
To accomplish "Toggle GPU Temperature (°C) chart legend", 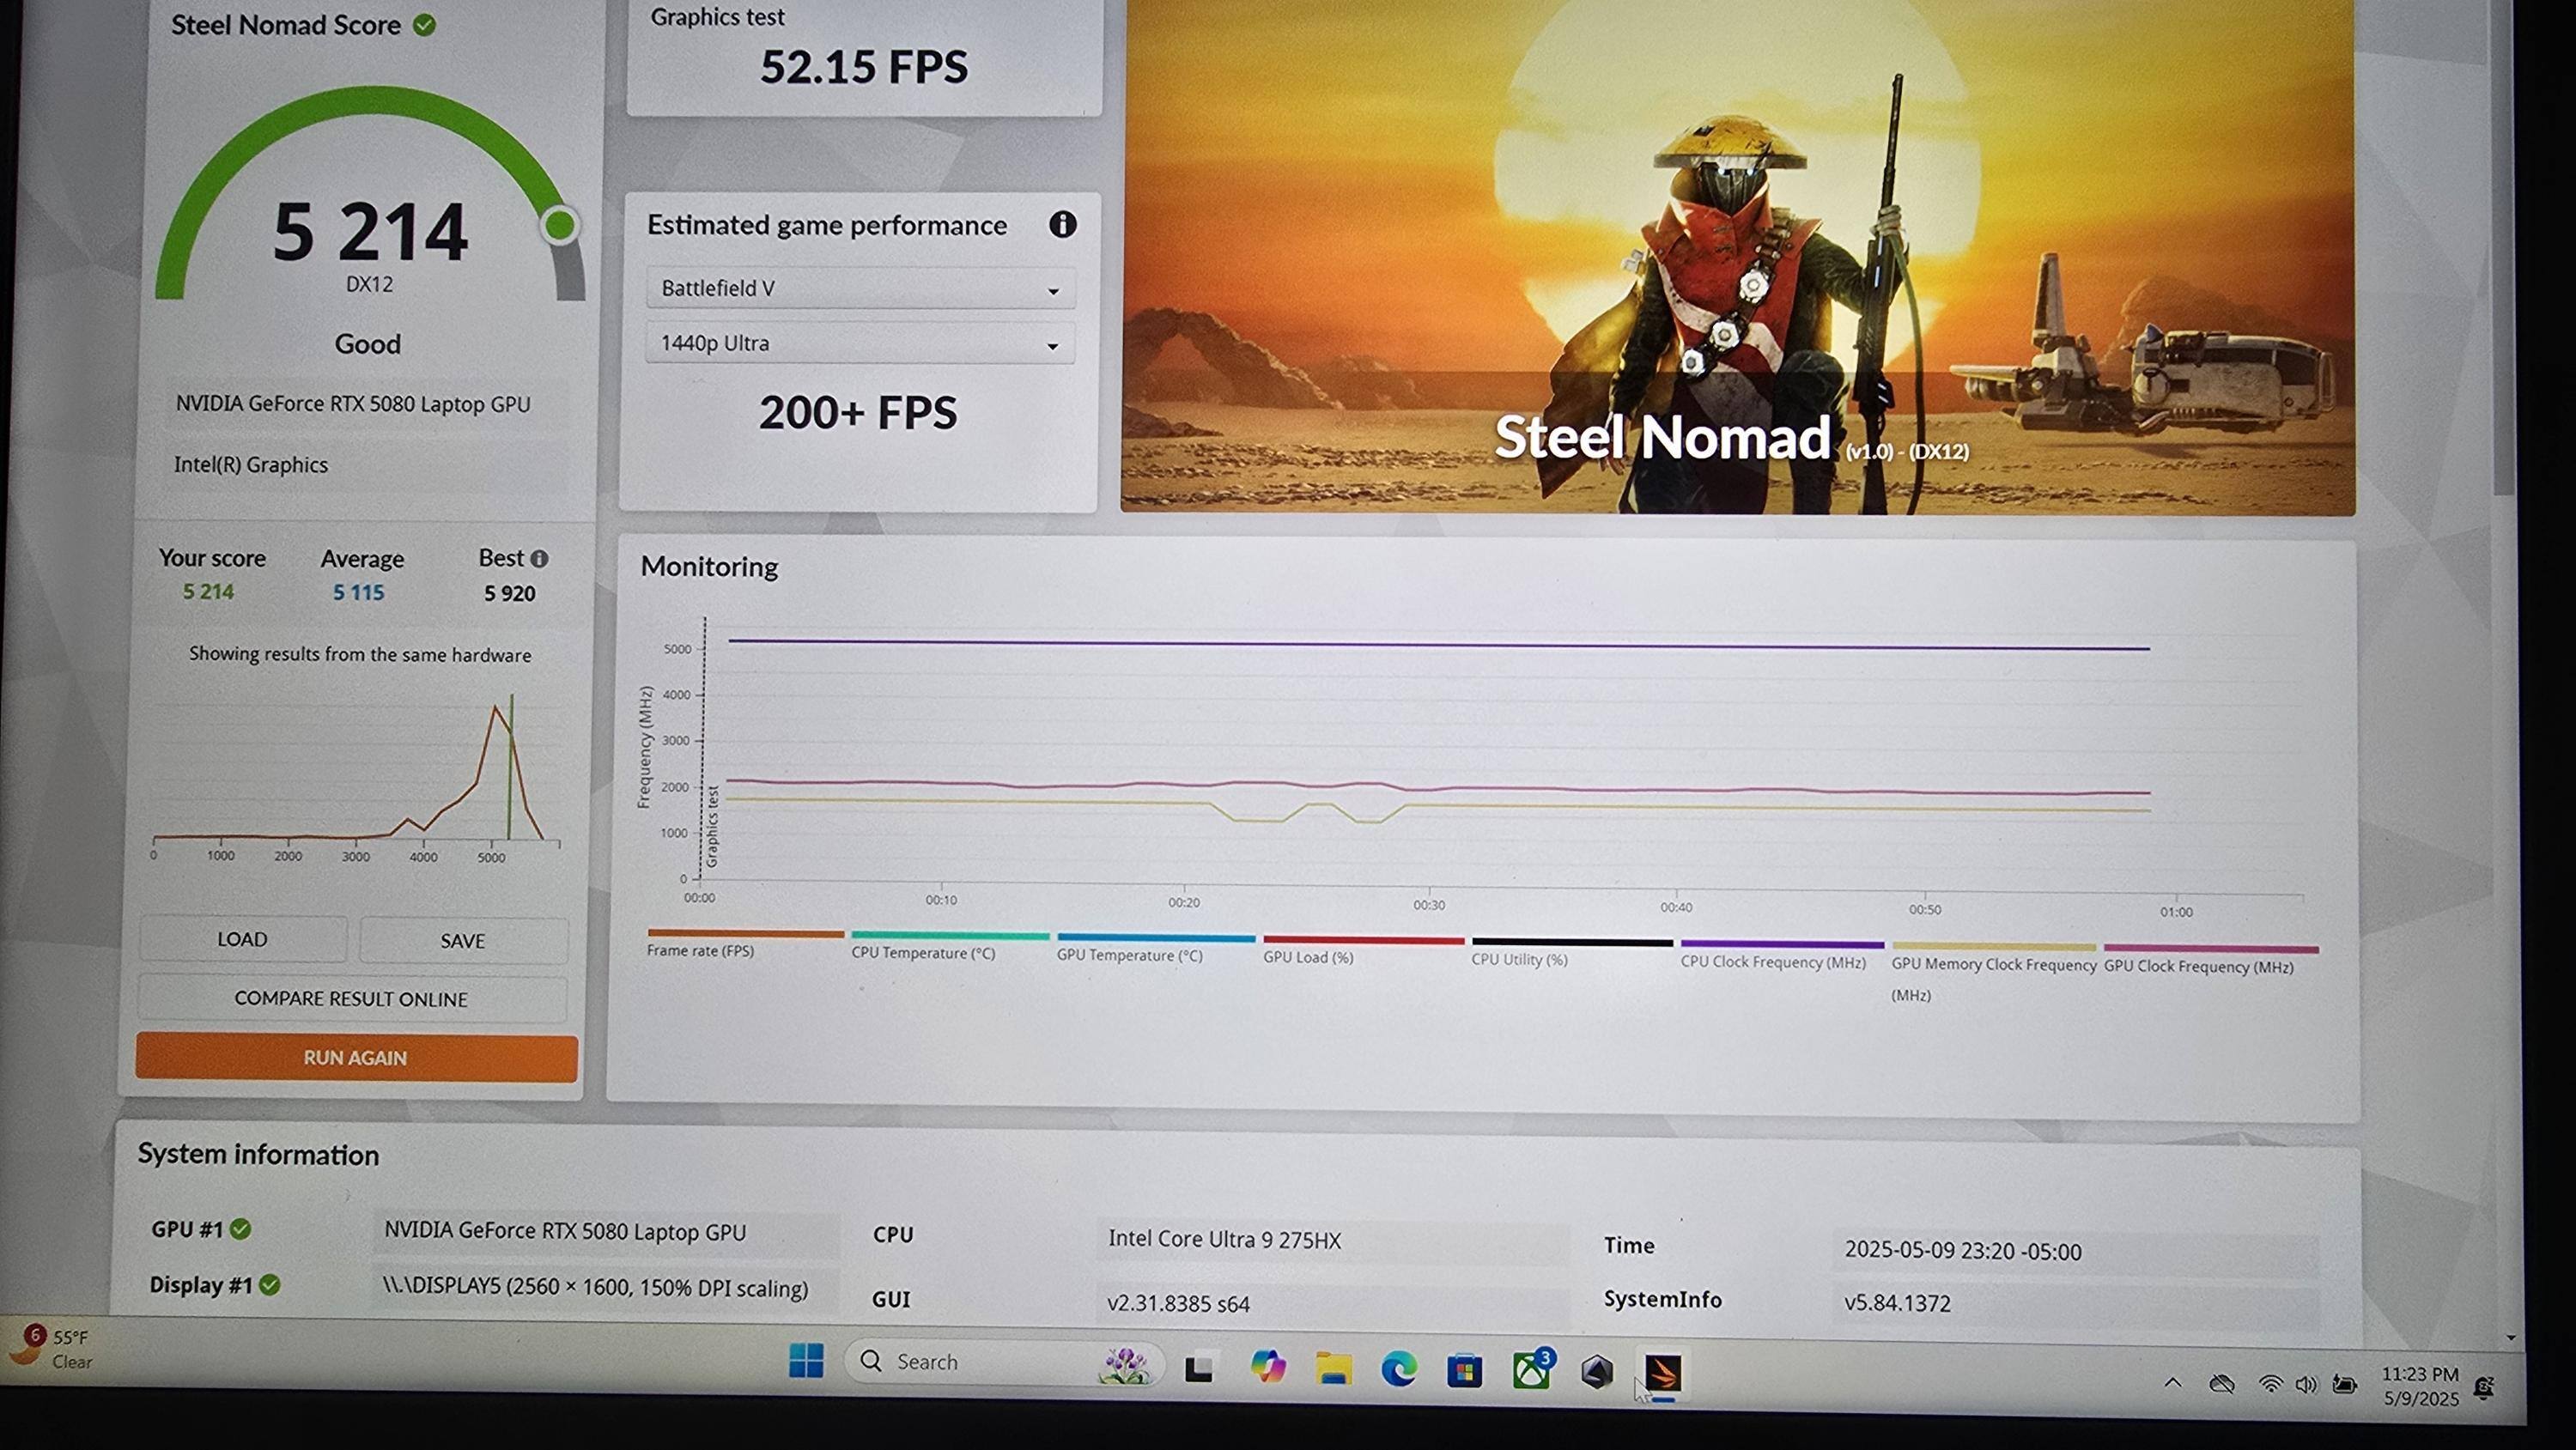I will 1129,955.
